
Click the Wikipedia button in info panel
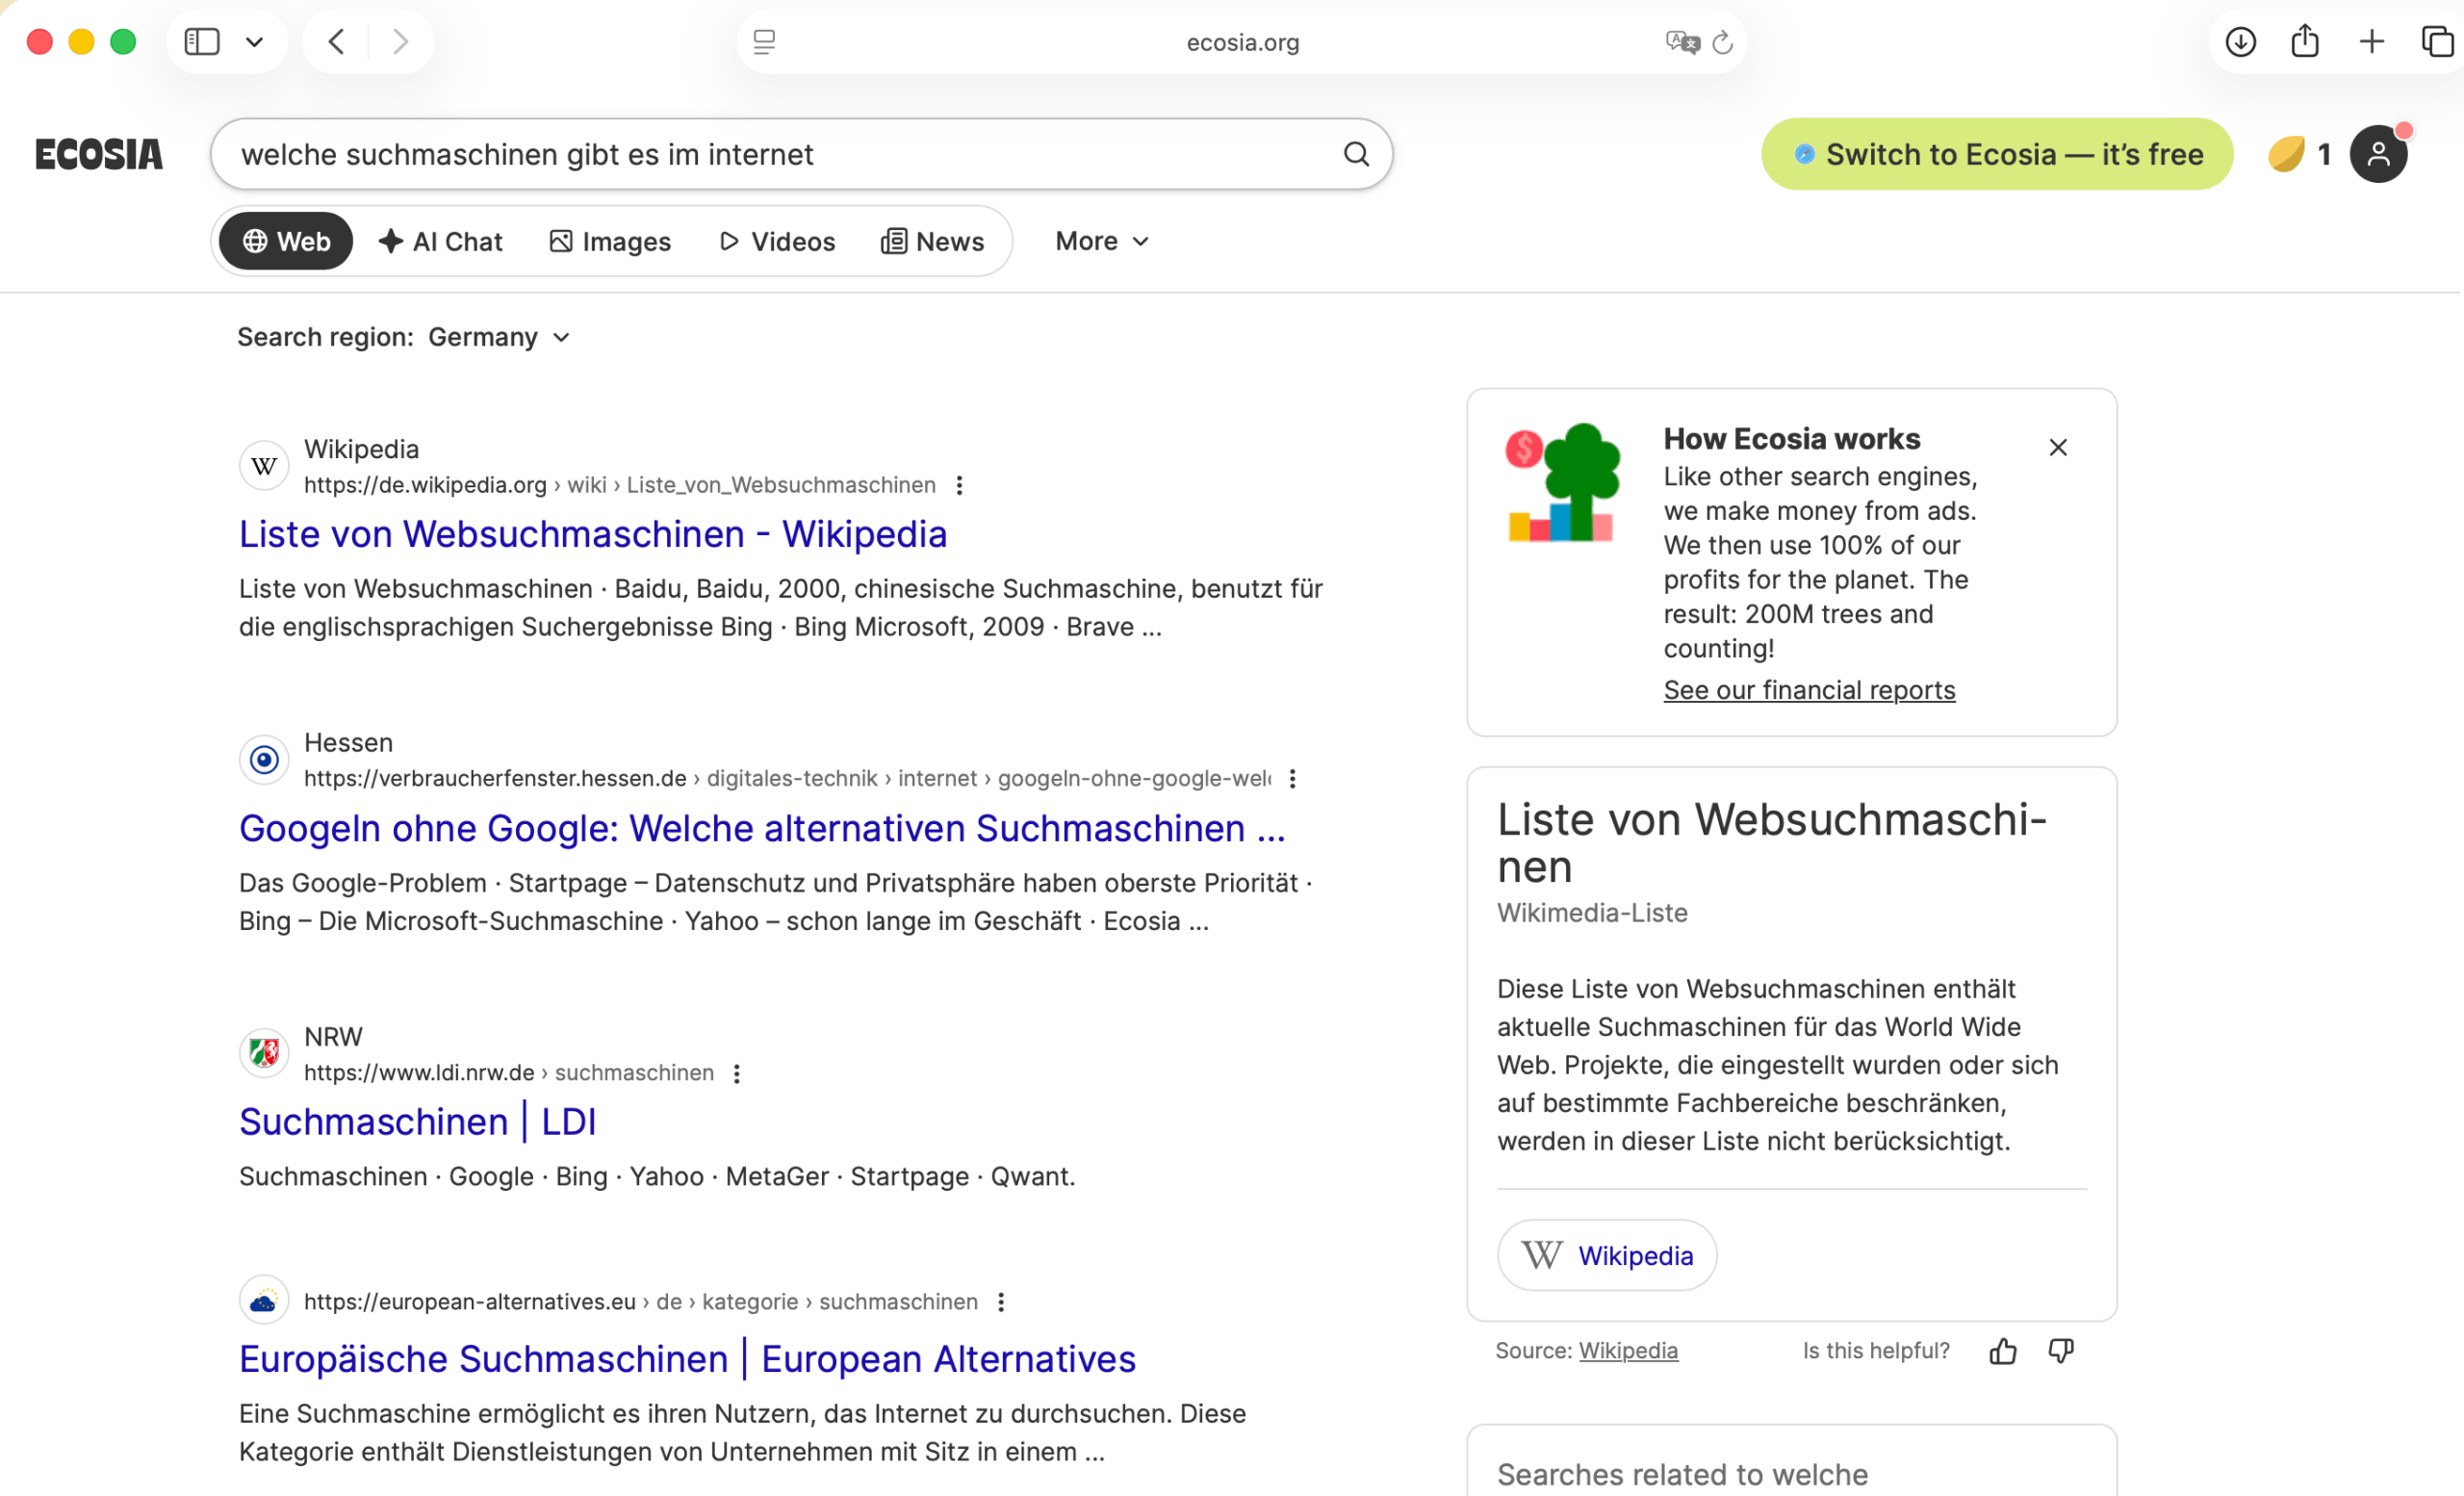pos(1607,1255)
